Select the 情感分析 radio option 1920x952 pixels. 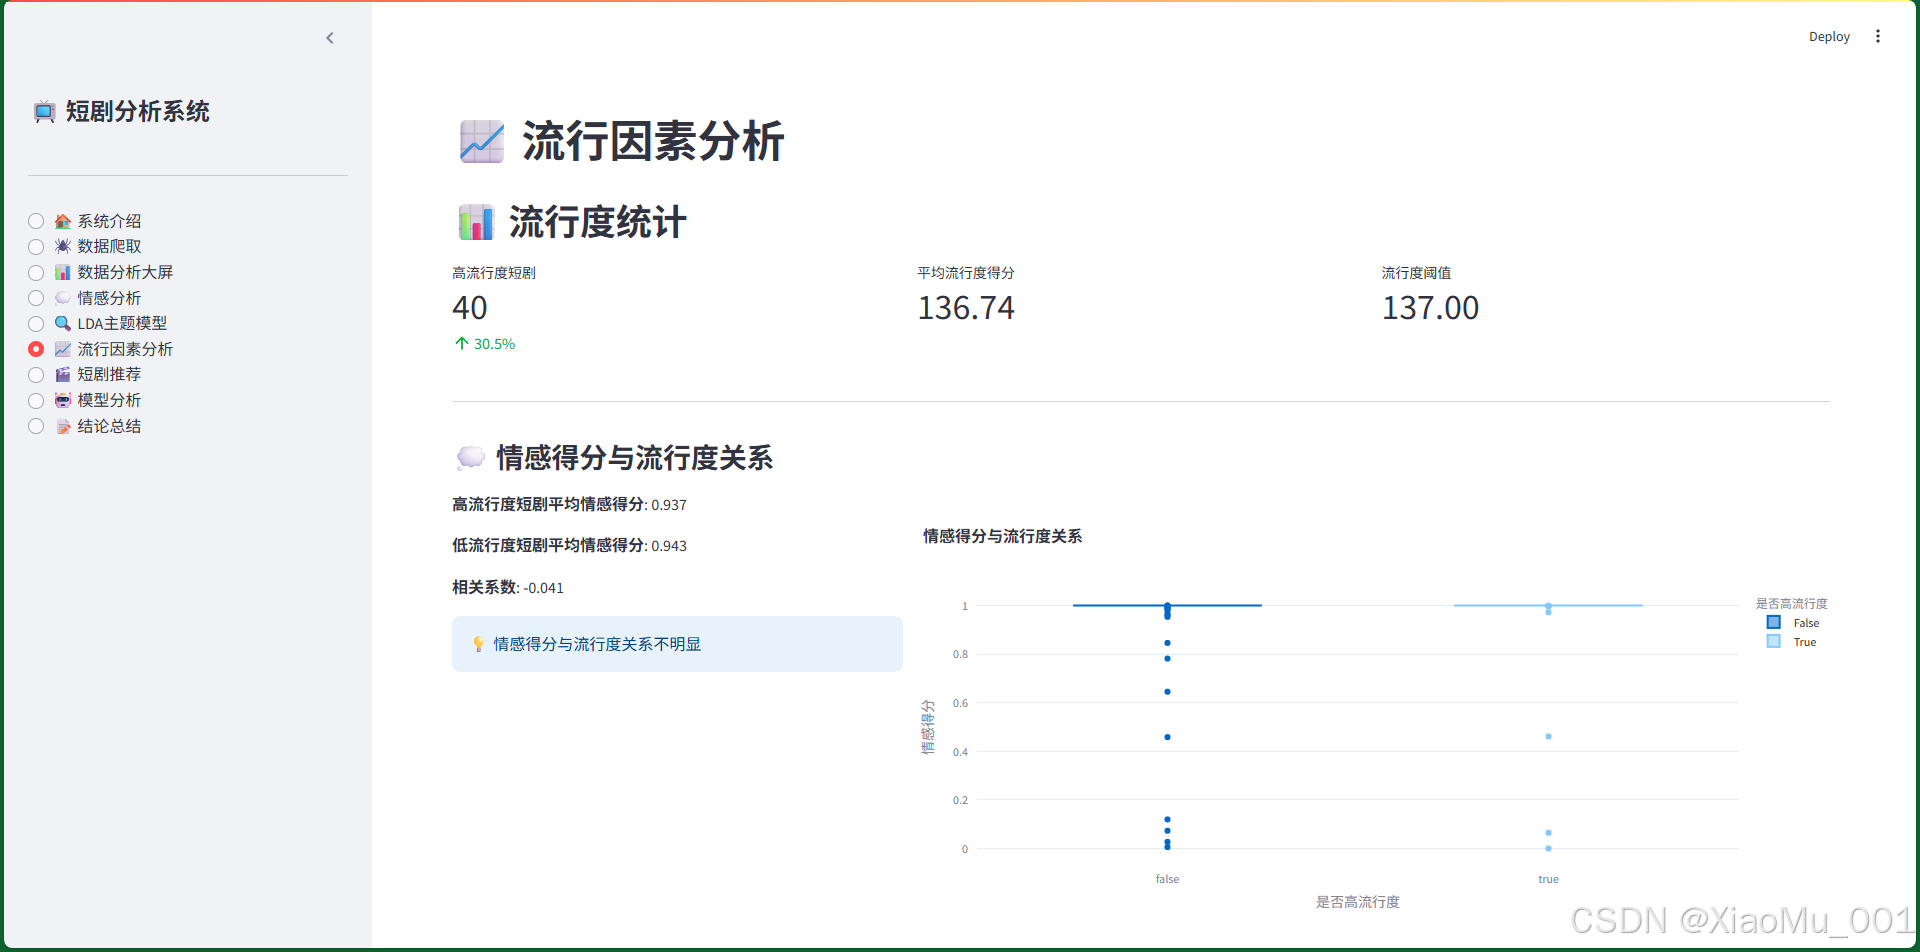[x=36, y=297]
